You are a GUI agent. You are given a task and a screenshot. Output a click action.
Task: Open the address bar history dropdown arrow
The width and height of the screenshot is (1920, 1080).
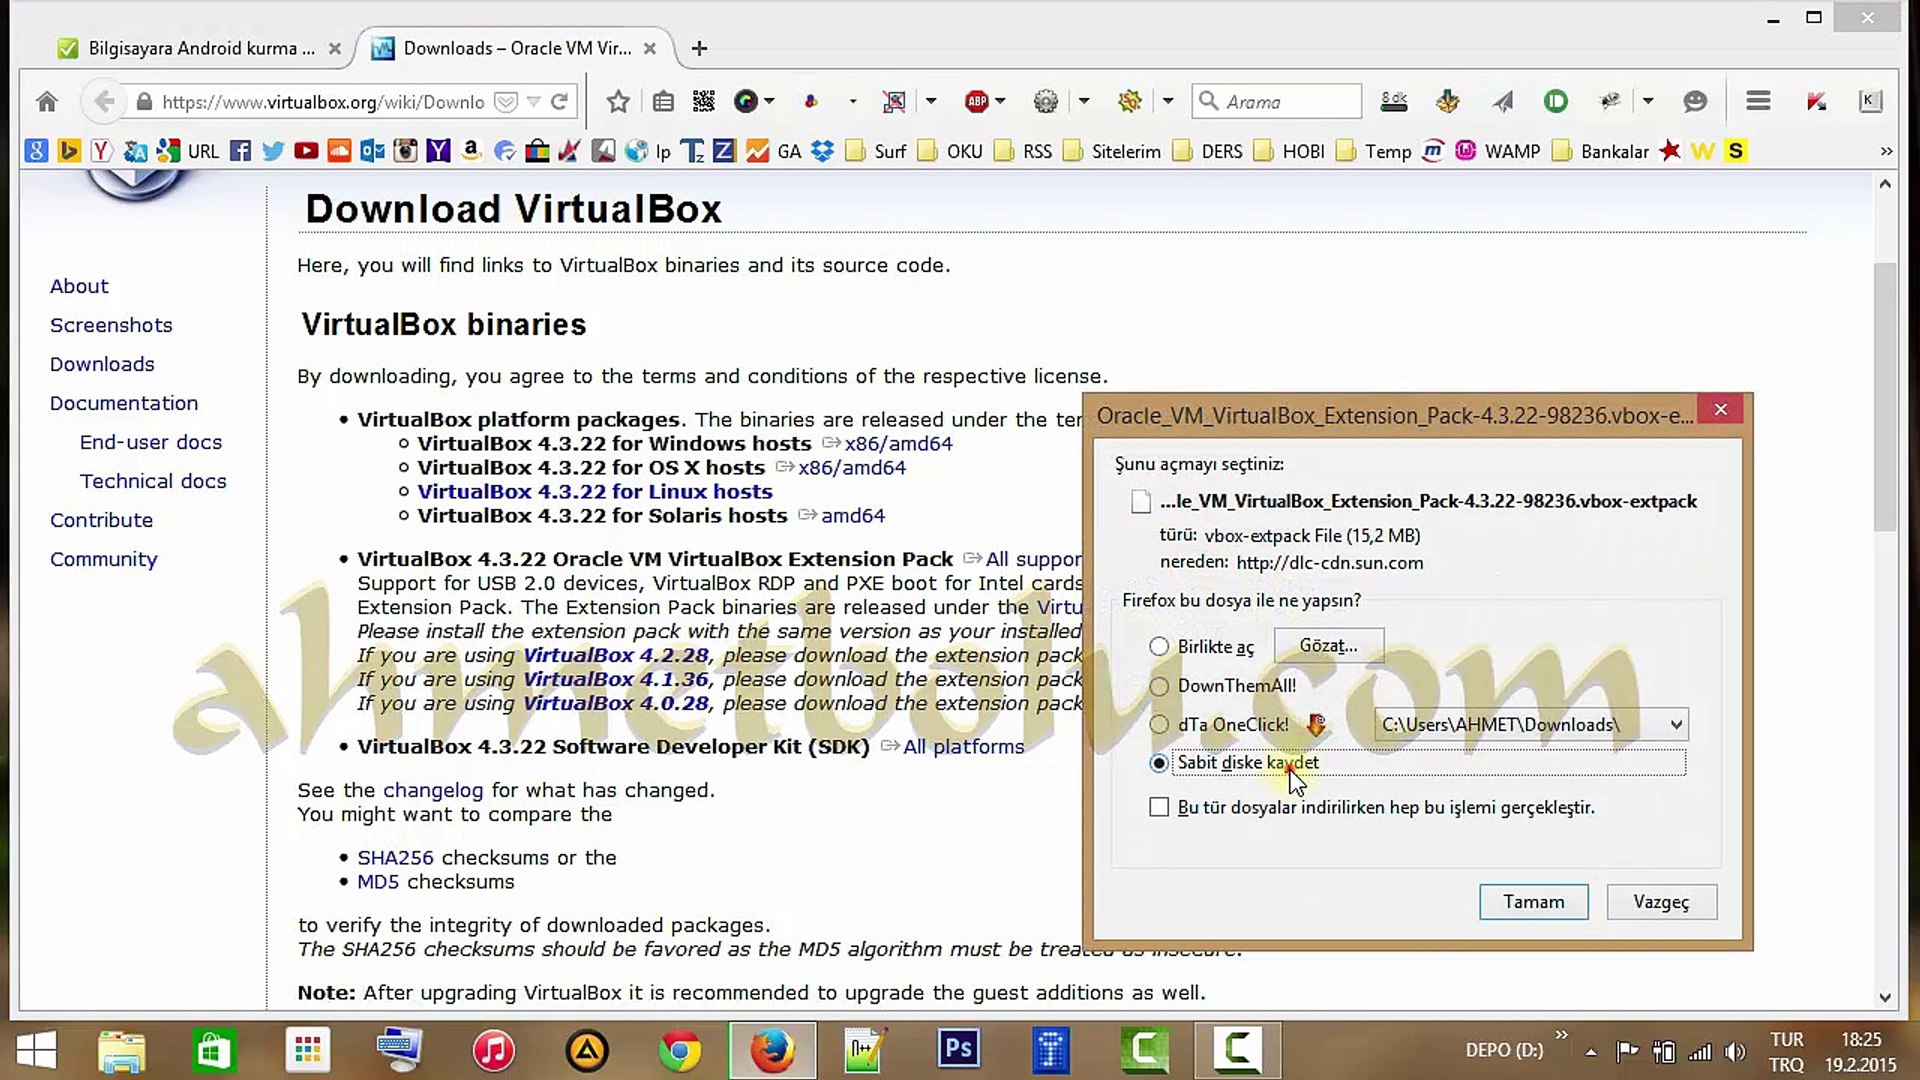pyautogui.click(x=534, y=102)
